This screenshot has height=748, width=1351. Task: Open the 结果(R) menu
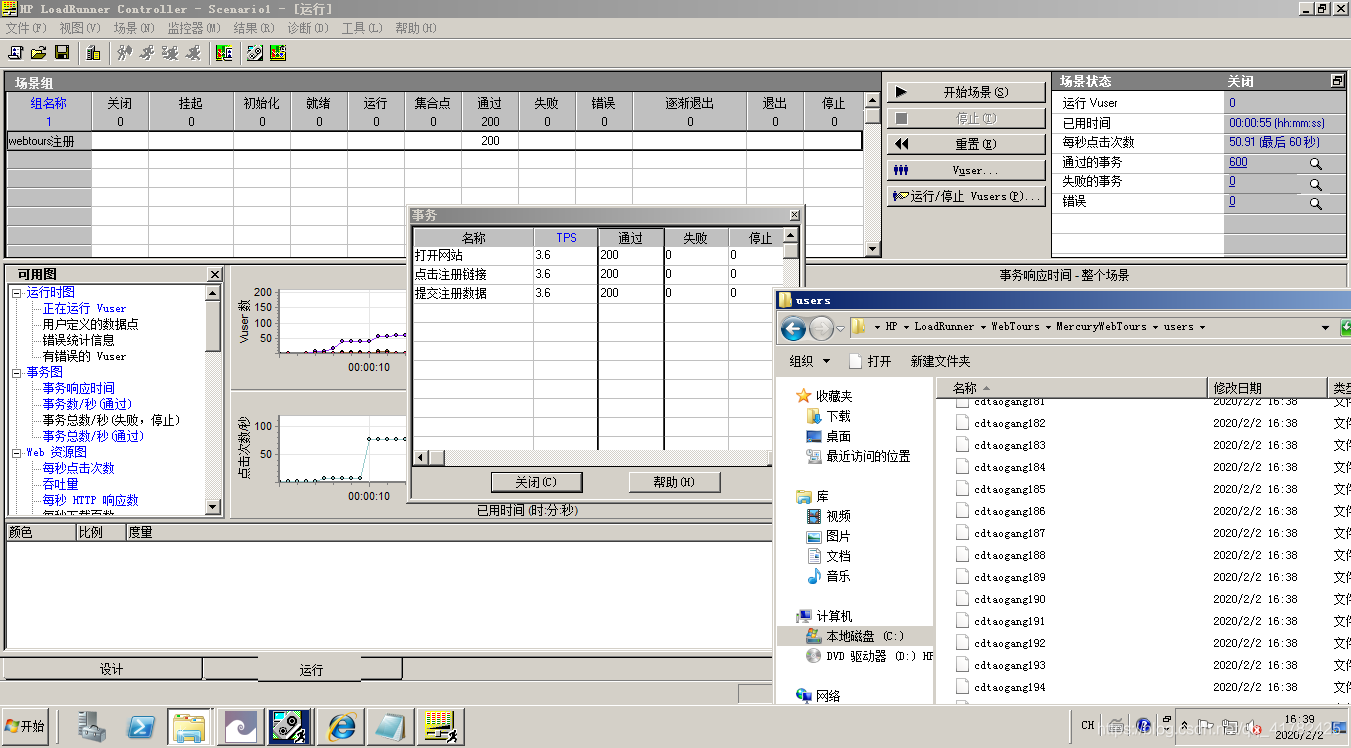[254, 28]
